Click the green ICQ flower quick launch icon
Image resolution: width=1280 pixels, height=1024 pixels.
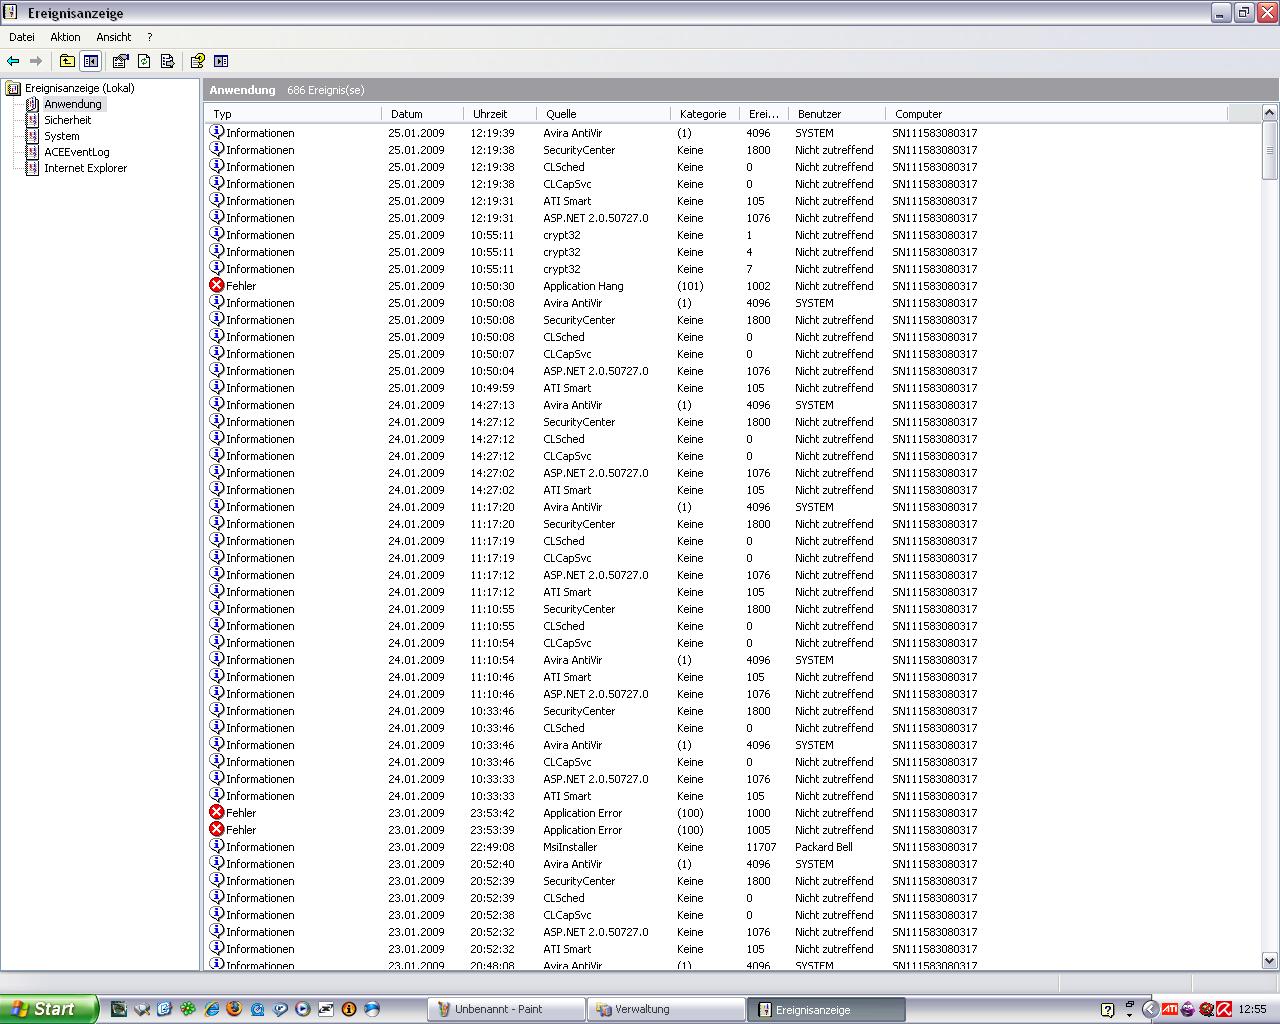coord(188,1009)
